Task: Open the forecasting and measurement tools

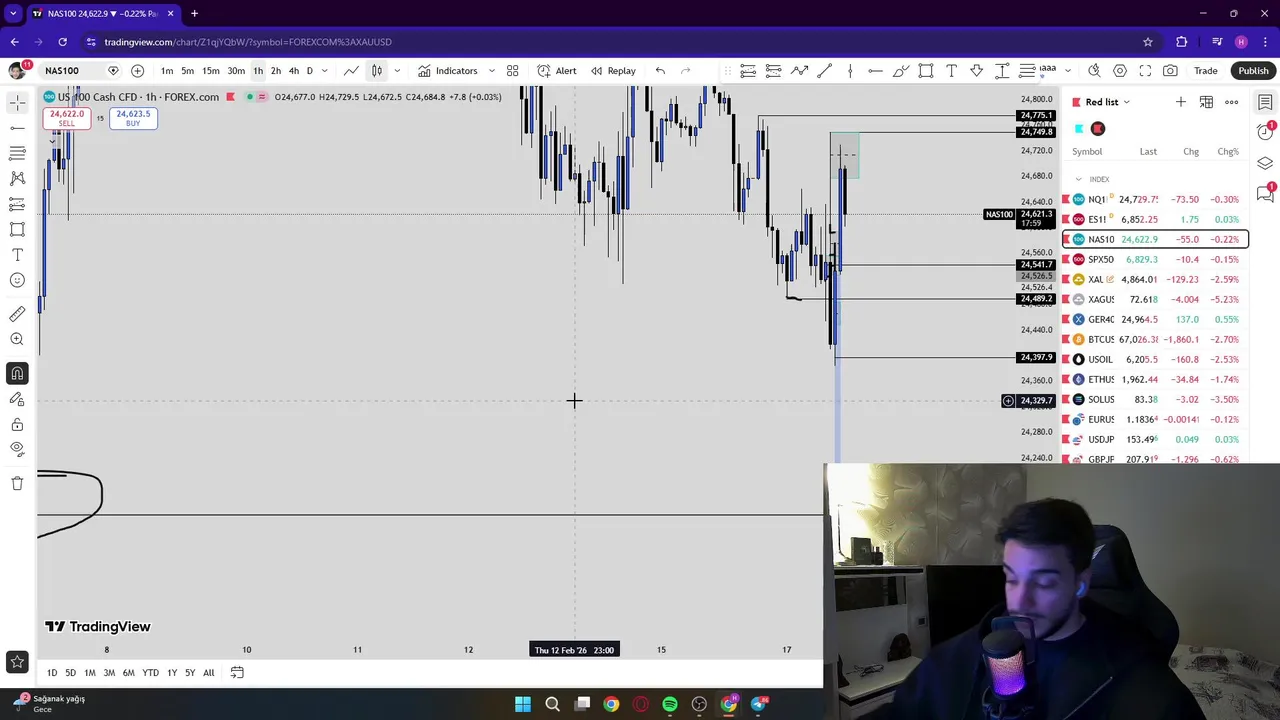Action: (17, 204)
